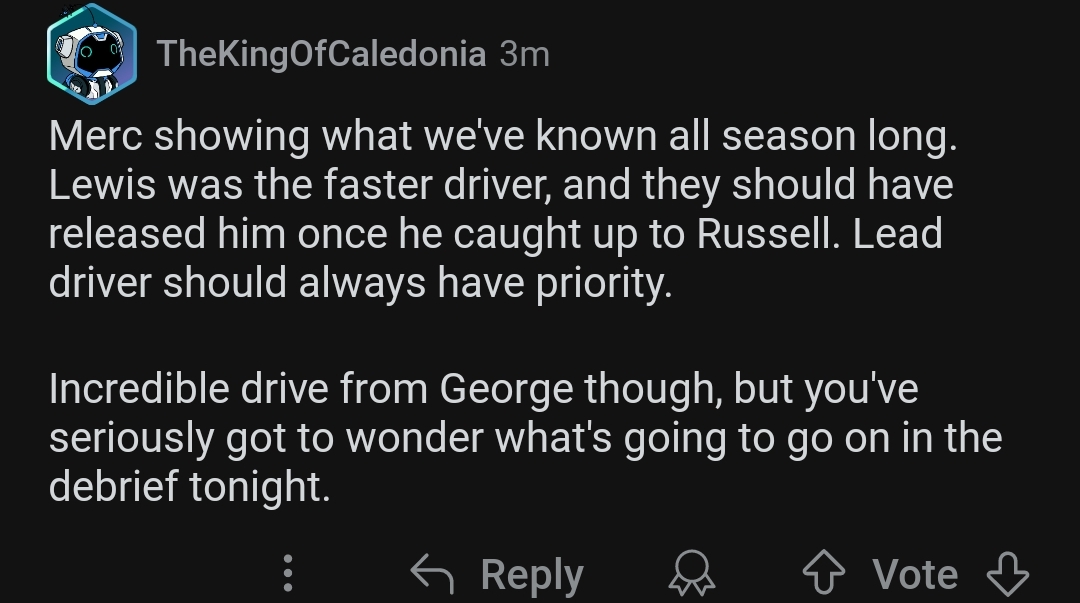Click the curved reply arrow icon
This screenshot has height=603, width=1080.
[432, 573]
